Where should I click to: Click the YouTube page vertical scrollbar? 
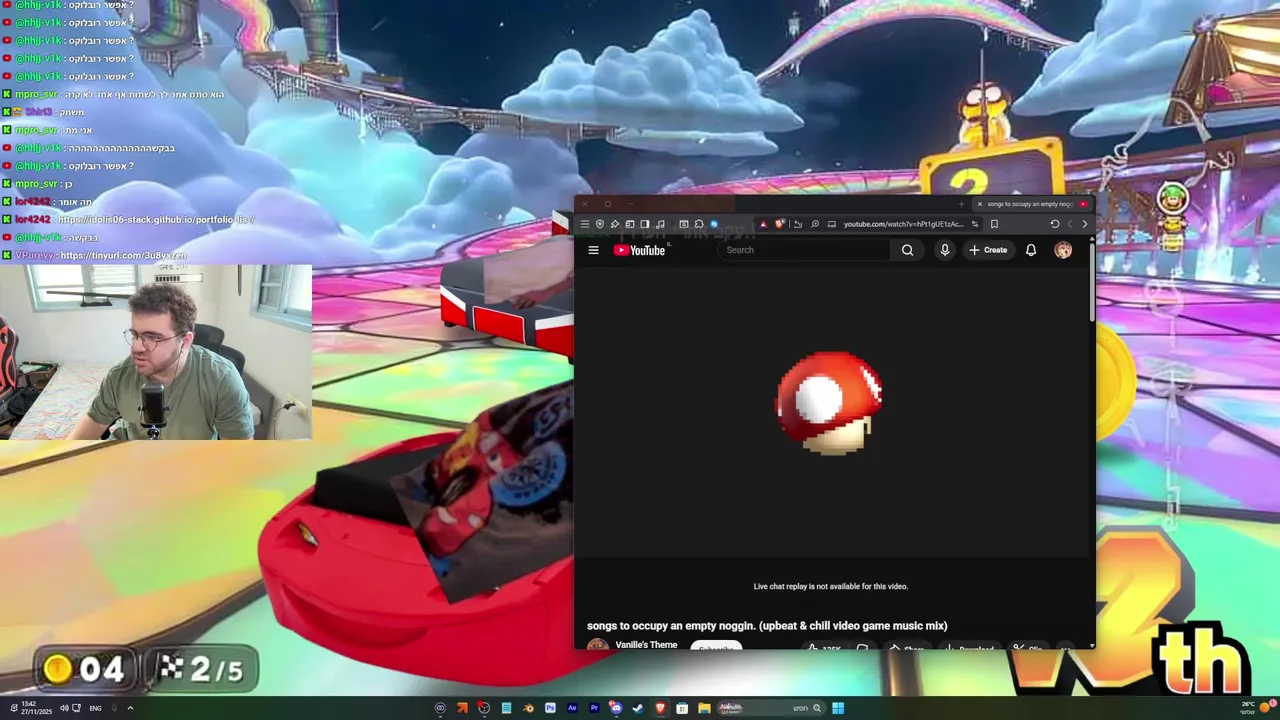coord(1092,285)
